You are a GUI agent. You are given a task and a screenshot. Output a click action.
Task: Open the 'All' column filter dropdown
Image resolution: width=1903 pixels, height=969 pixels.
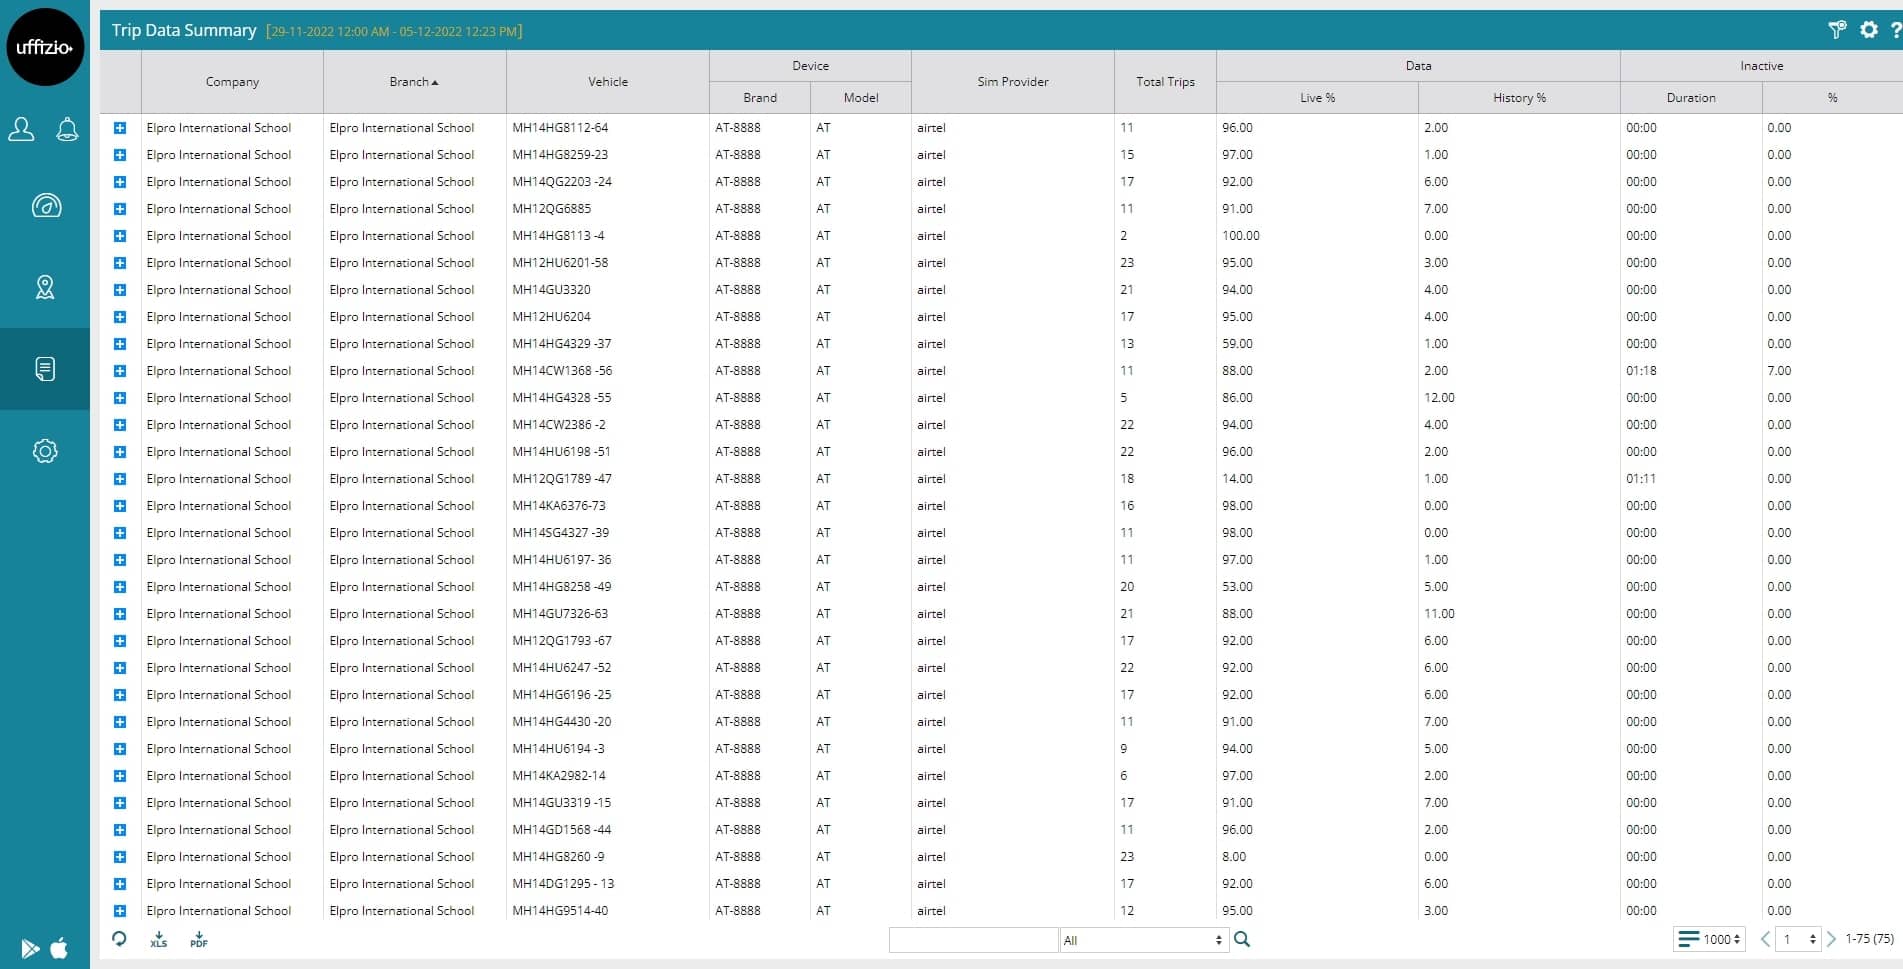click(x=1143, y=940)
